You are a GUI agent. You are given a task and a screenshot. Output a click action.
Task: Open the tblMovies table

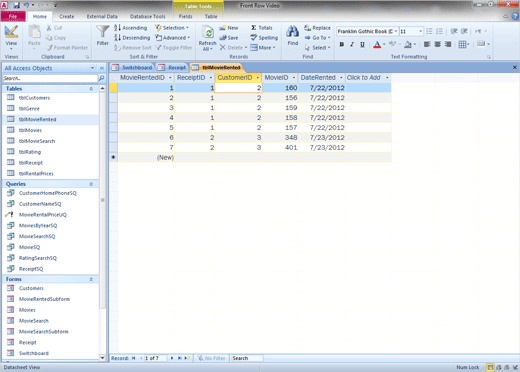coord(30,130)
